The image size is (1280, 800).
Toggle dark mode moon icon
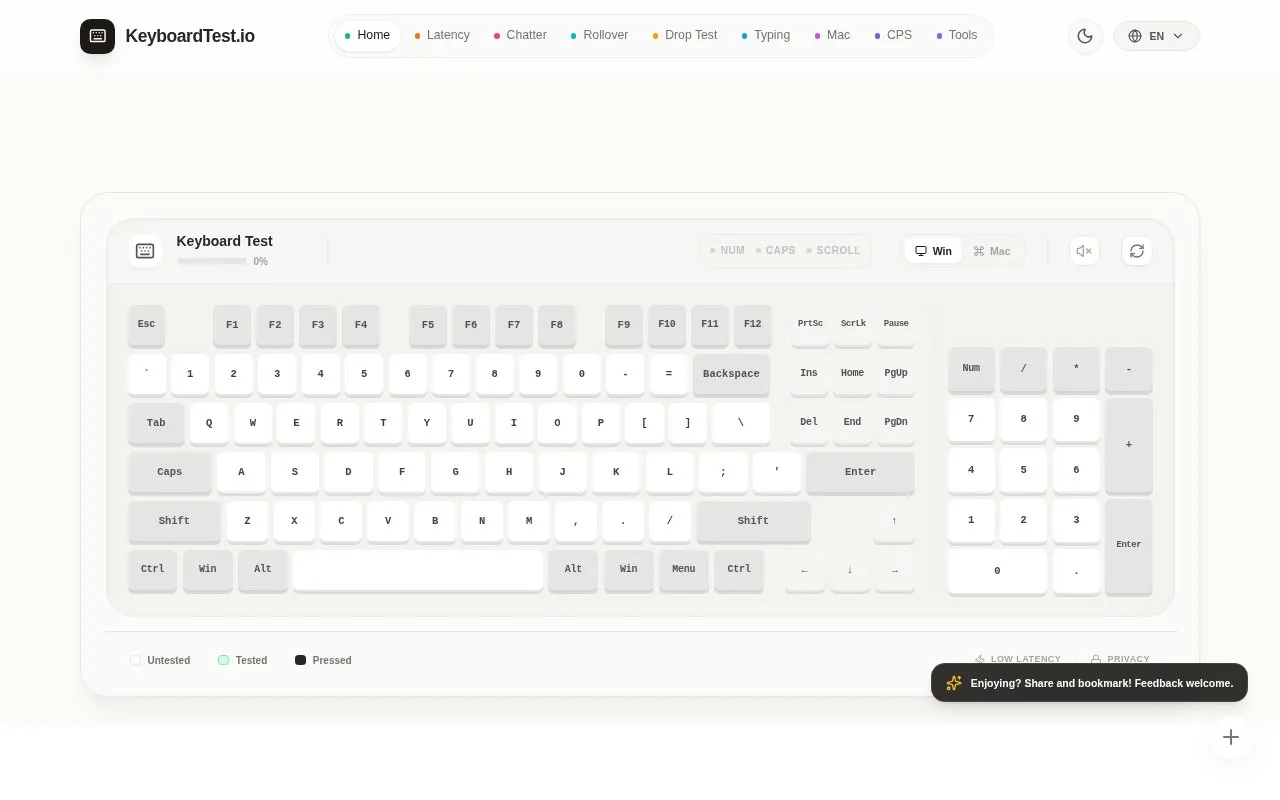(x=1085, y=36)
